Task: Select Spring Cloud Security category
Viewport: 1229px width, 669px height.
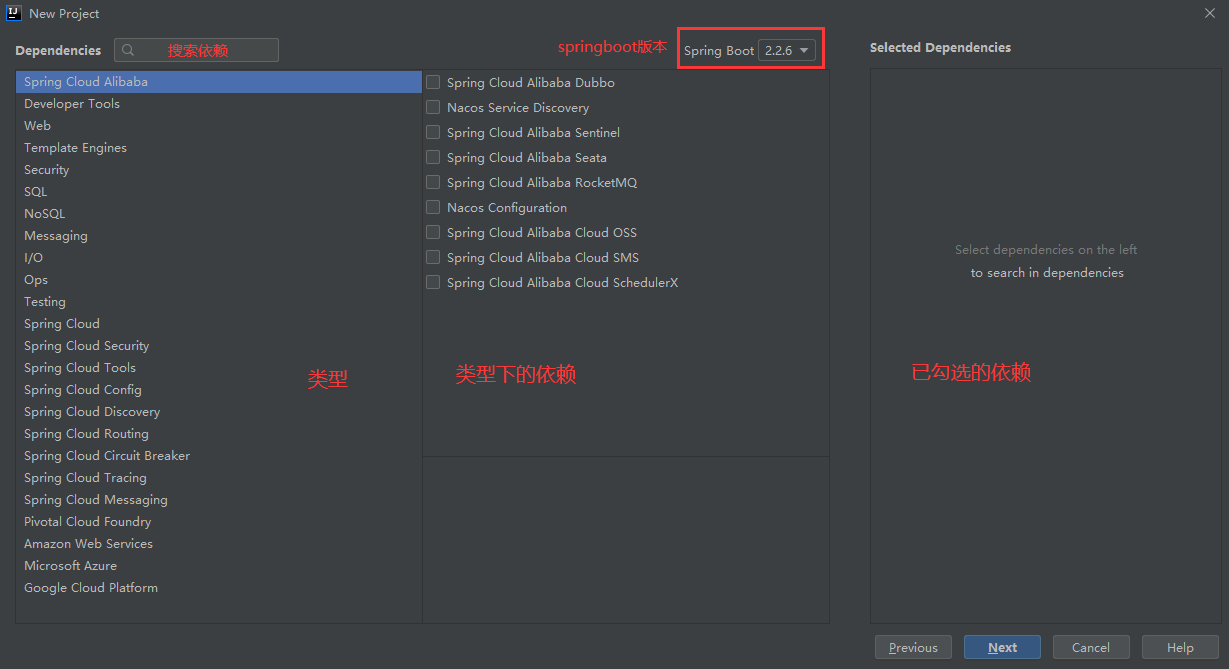Action: [x=219, y=346]
